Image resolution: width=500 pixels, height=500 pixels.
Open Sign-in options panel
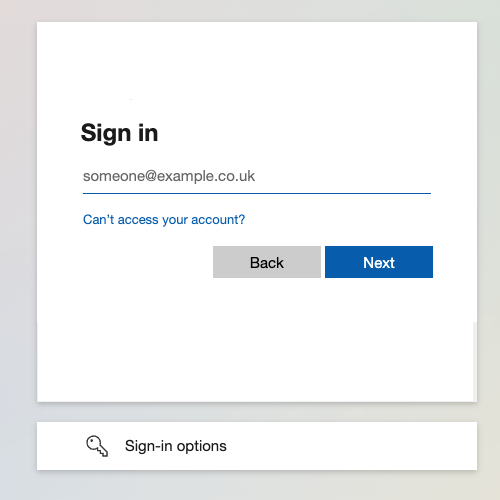257,446
